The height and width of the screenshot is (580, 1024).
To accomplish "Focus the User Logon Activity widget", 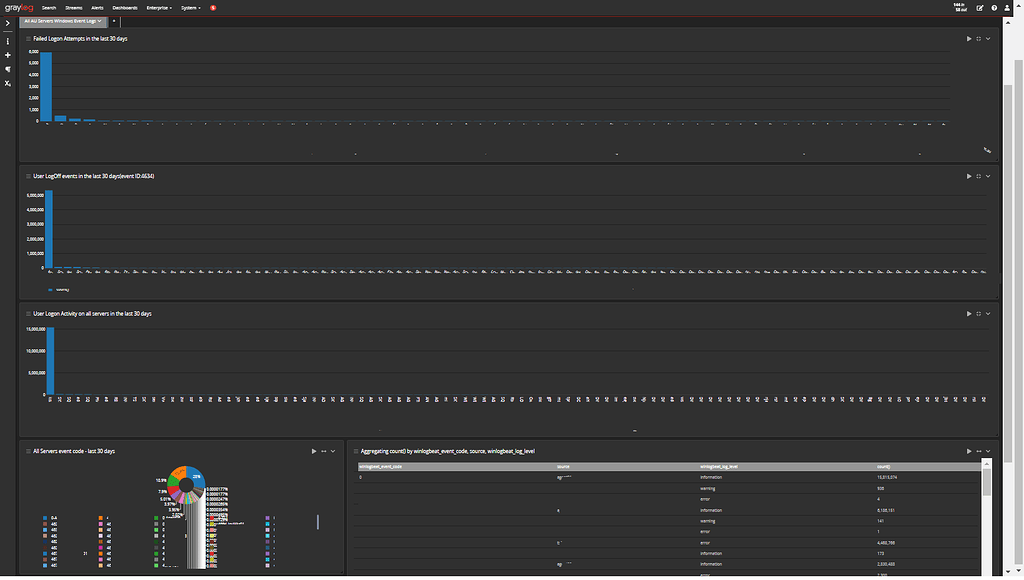I will [x=978, y=313].
